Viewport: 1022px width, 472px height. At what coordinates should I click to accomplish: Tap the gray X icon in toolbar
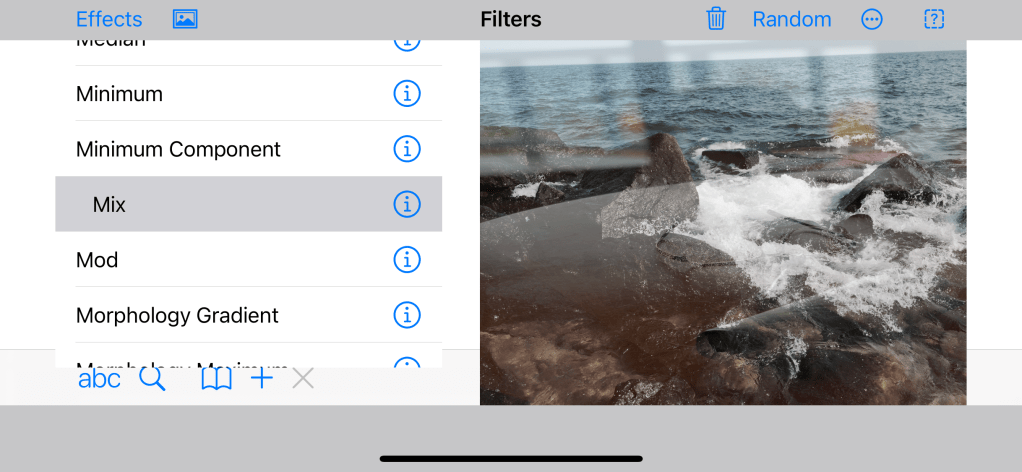coord(303,378)
